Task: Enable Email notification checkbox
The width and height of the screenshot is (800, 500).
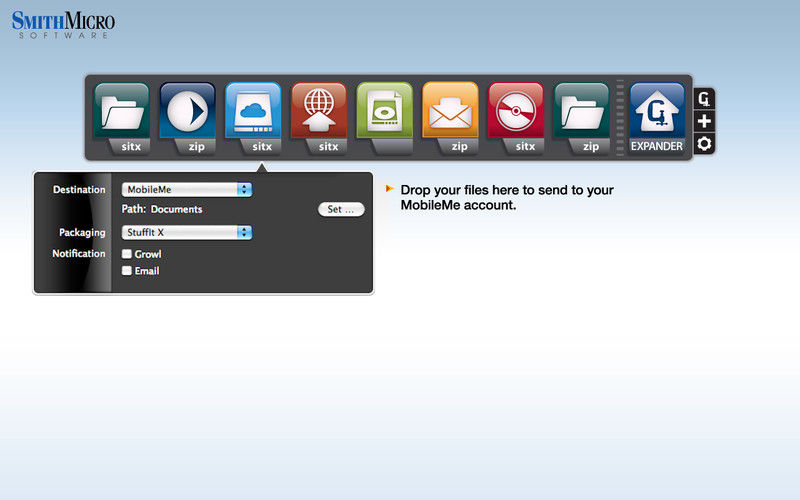Action: tap(127, 270)
